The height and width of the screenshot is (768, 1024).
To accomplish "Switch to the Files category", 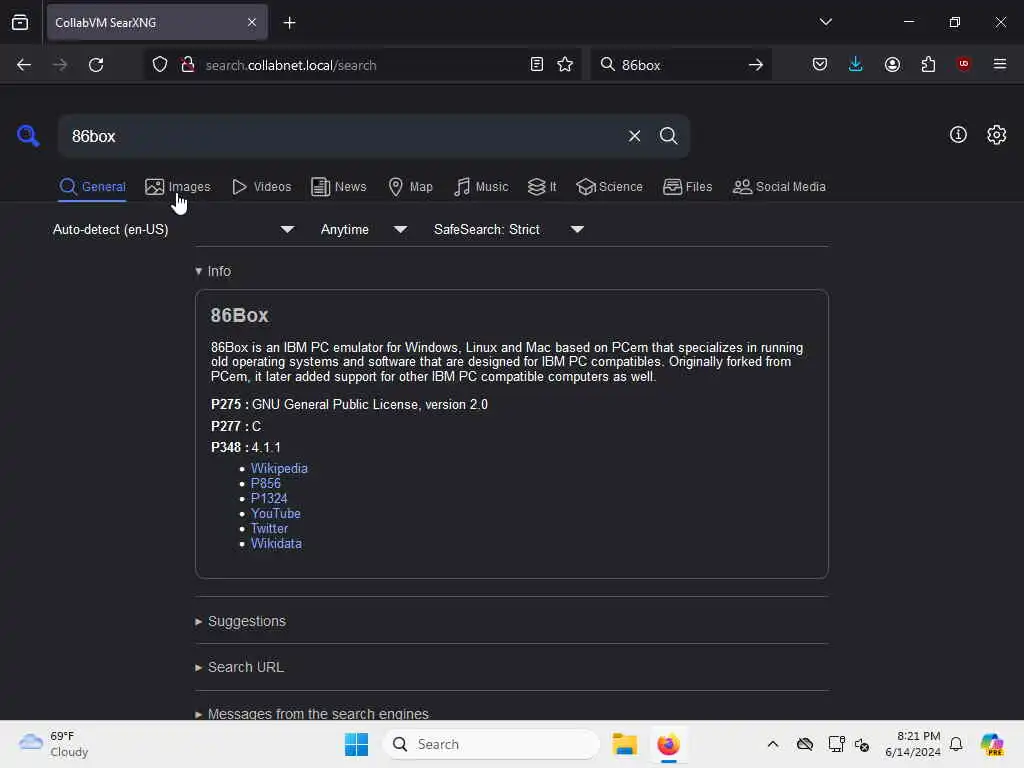I will [x=687, y=187].
